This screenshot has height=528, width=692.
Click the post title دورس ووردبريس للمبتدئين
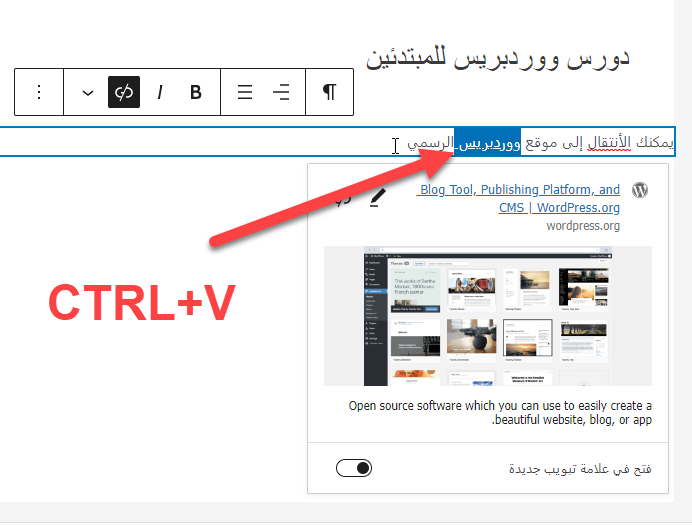coord(497,58)
